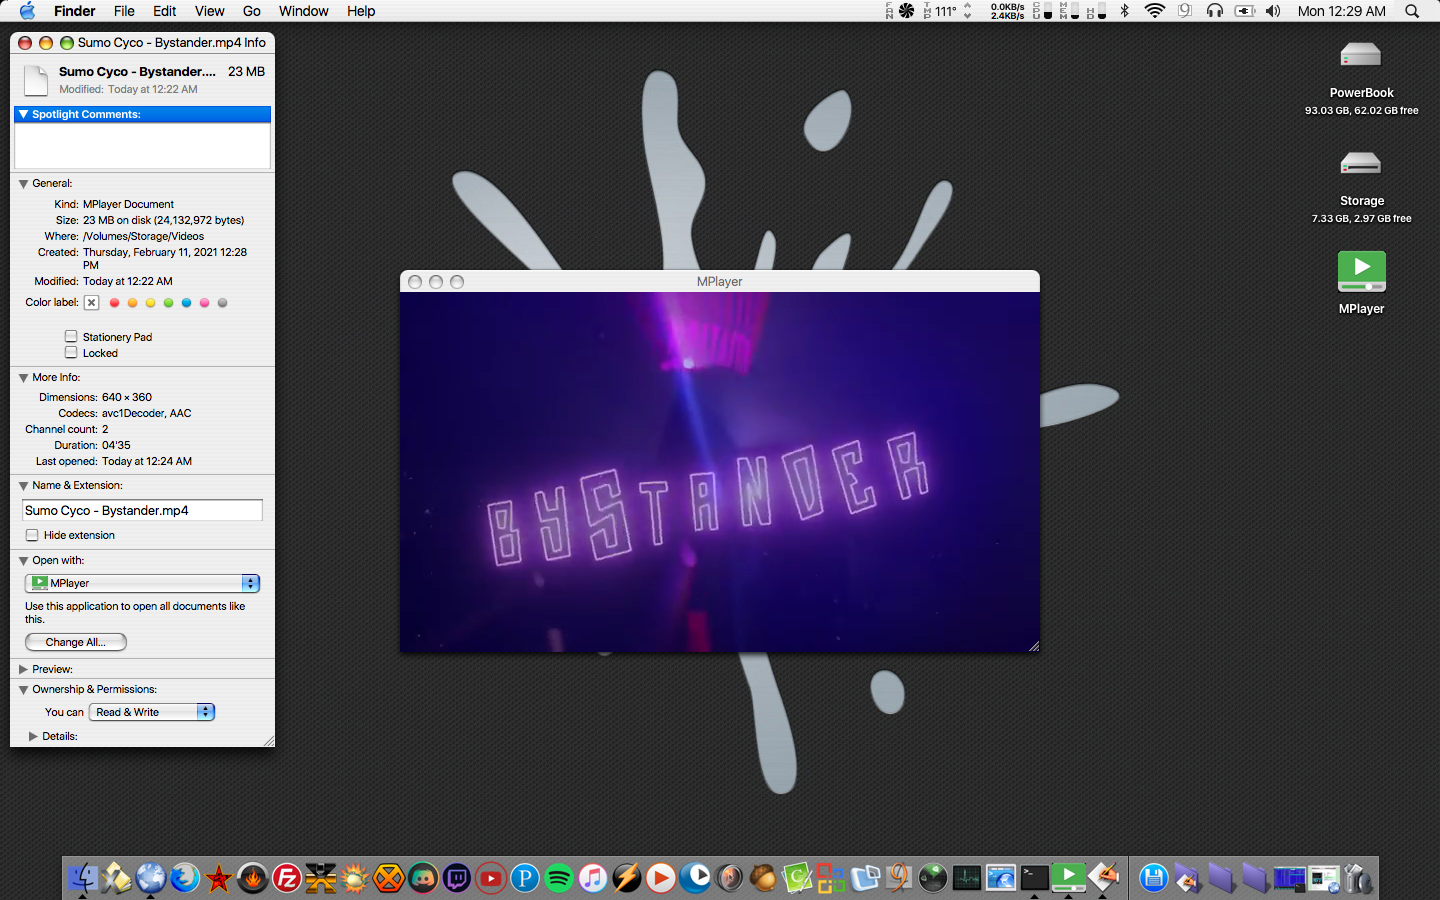Open the Read & Write permissions dropdown
This screenshot has width=1440, height=900.
(x=152, y=712)
